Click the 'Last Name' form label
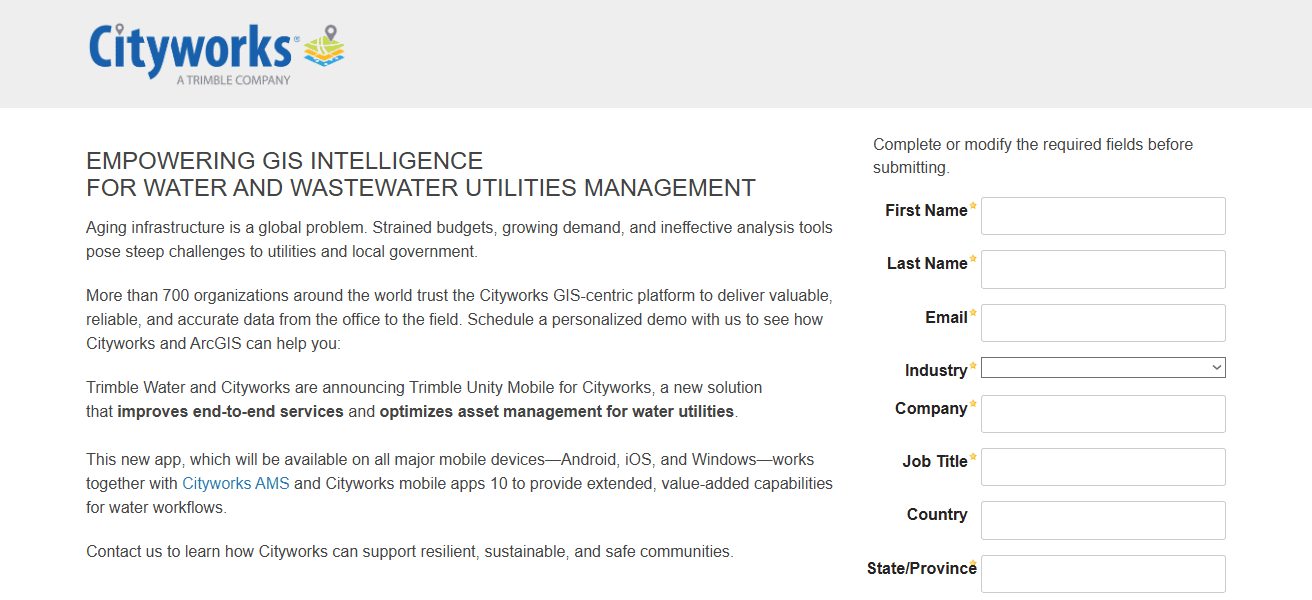Viewport: 1312px width, 600px height. click(927, 264)
